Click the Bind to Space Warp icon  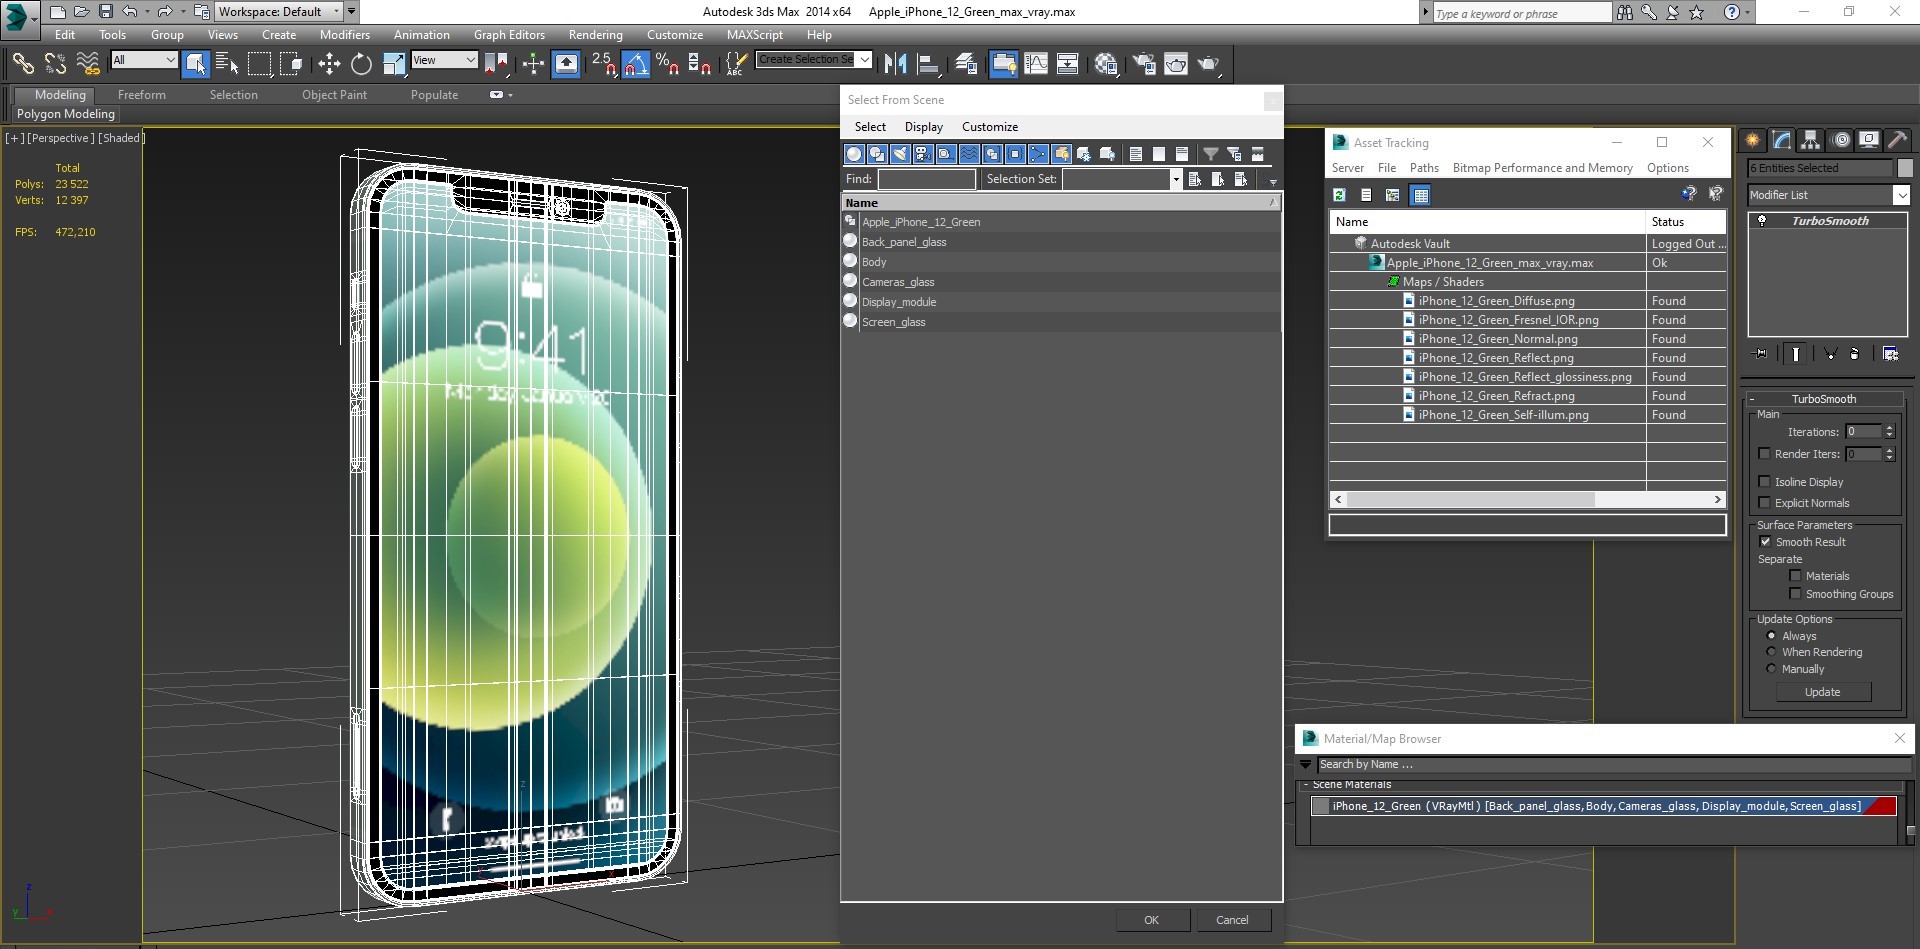(x=88, y=64)
